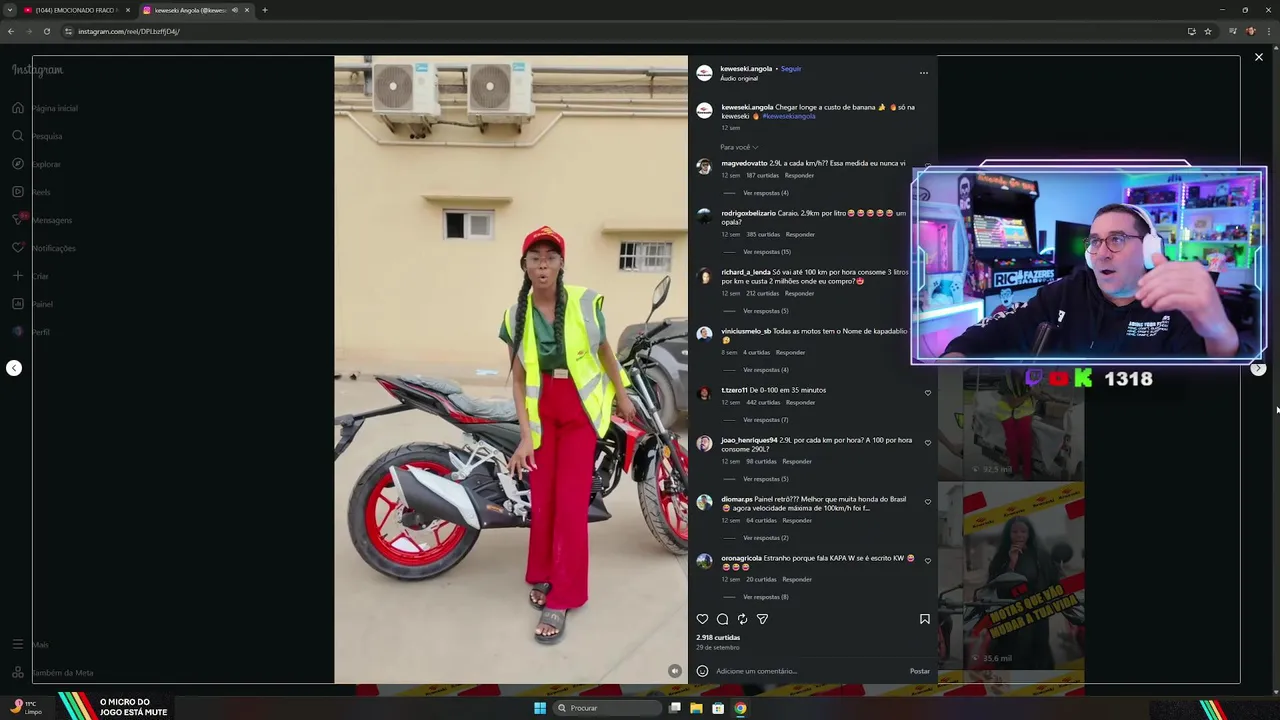Expand Ver respostas (2) under diomar.ps

tap(766, 538)
